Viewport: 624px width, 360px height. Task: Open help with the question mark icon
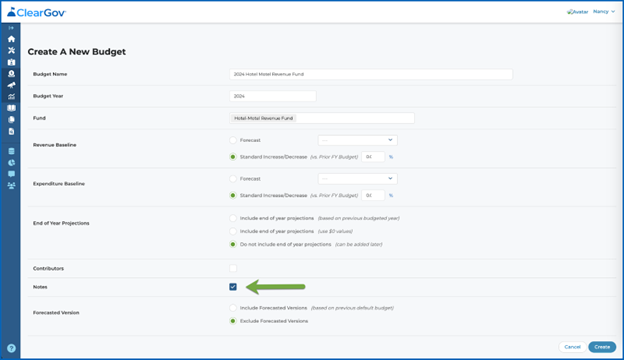11,348
